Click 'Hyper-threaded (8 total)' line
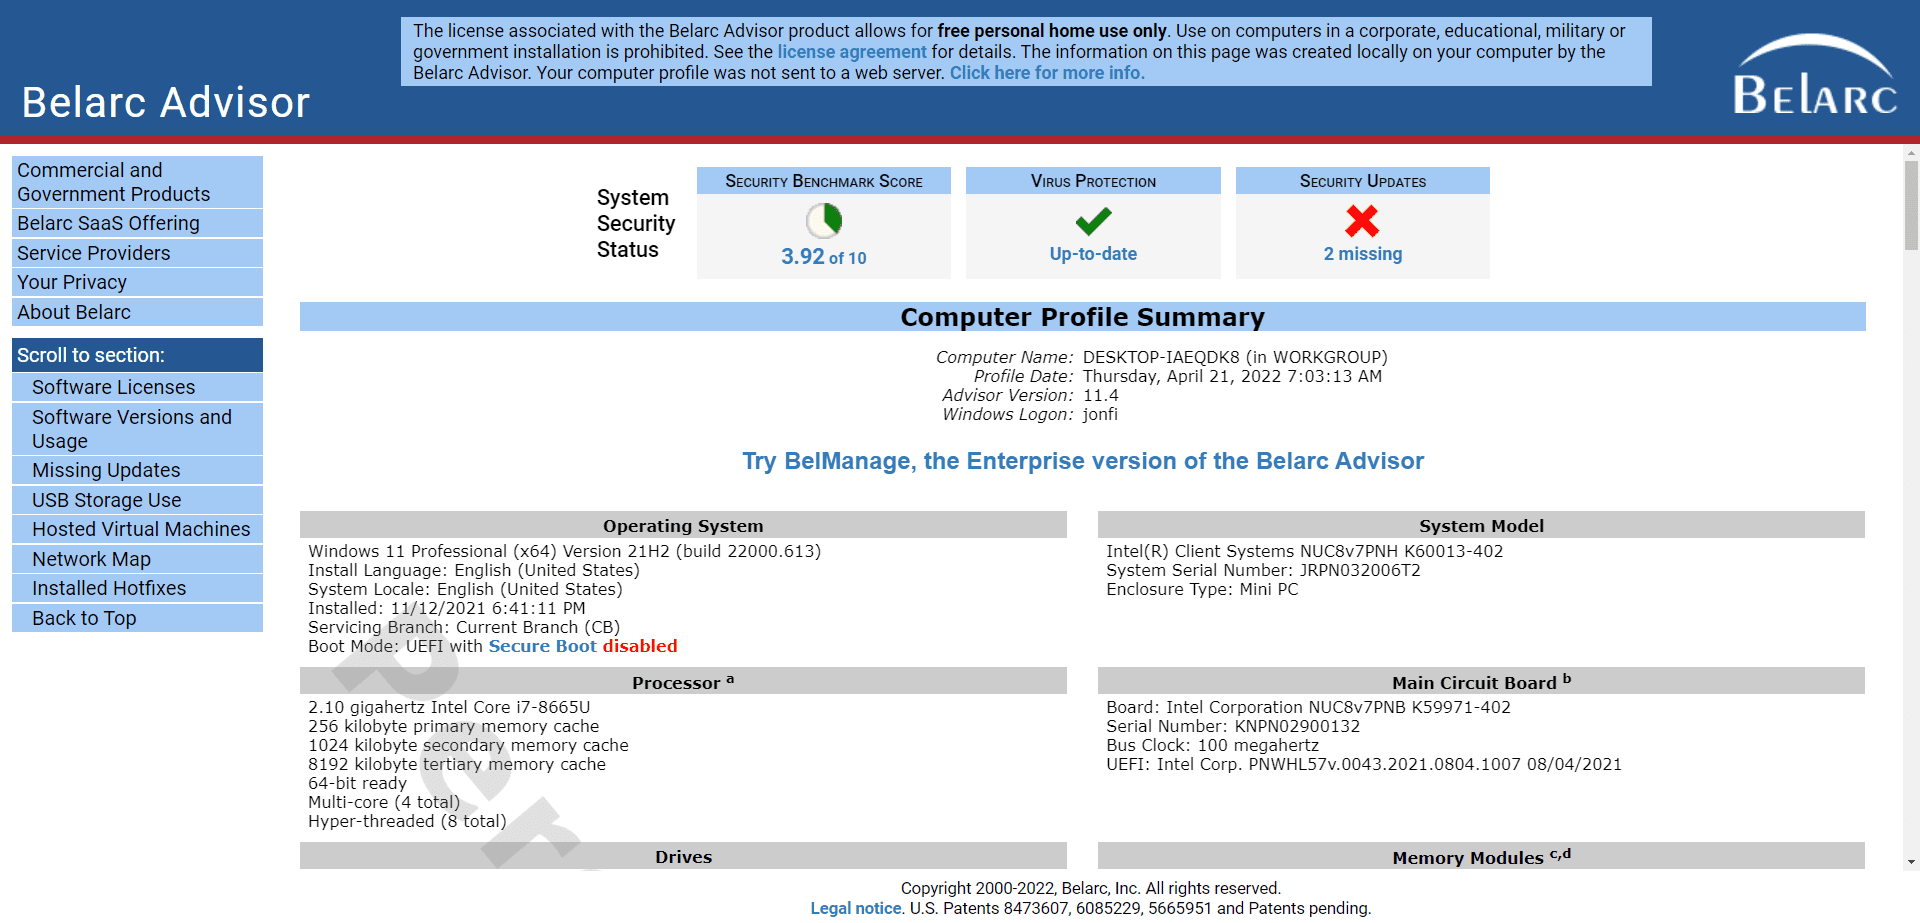 pyautogui.click(x=407, y=821)
